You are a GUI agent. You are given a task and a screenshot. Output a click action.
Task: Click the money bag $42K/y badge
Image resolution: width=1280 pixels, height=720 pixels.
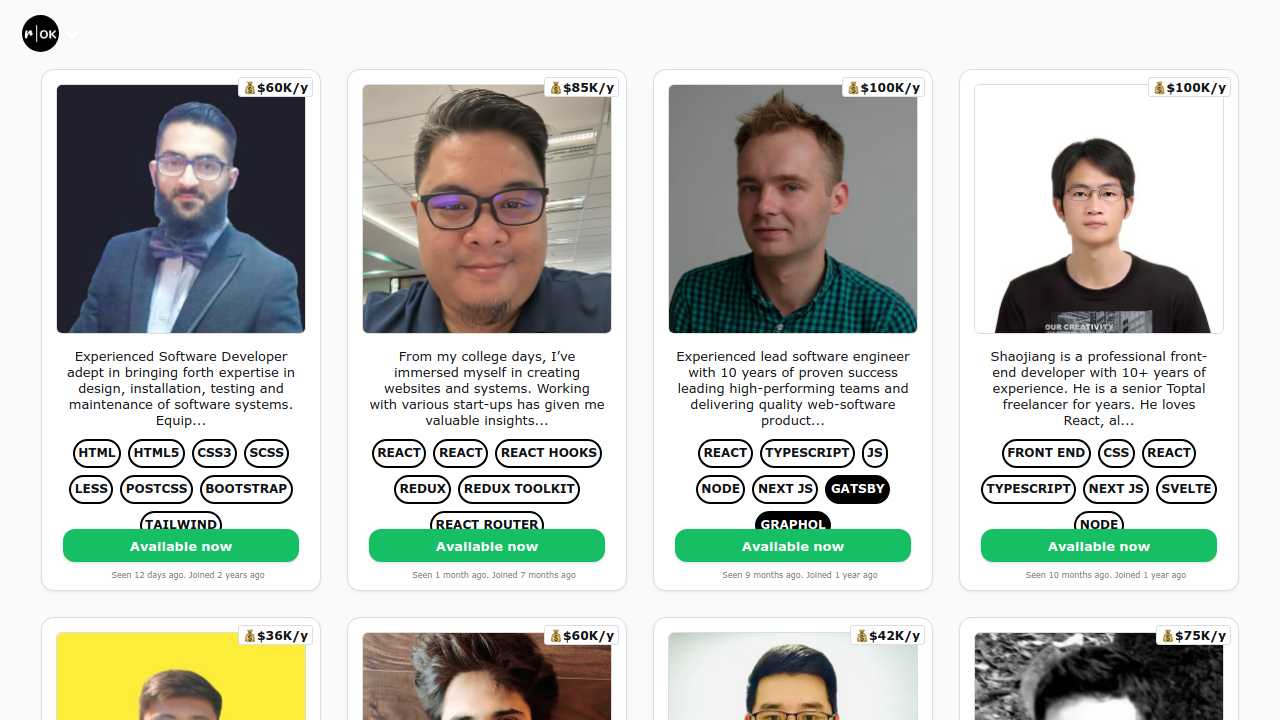[x=887, y=636]
